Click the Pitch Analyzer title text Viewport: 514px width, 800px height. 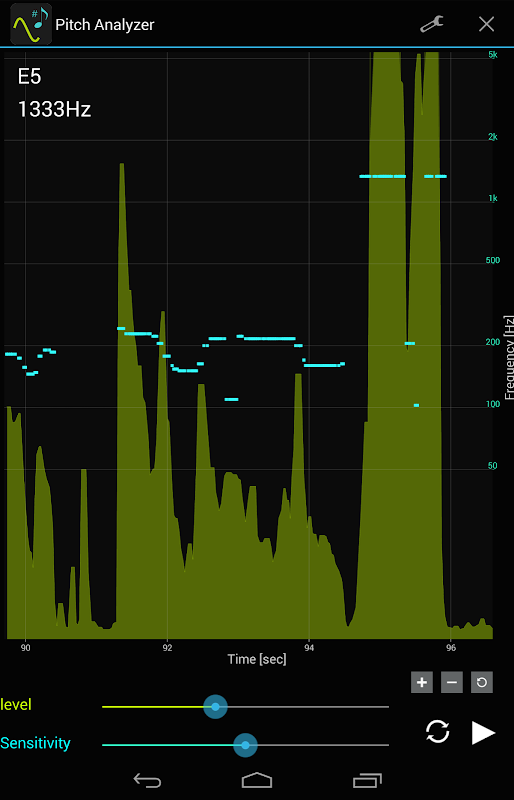[105, 24]
